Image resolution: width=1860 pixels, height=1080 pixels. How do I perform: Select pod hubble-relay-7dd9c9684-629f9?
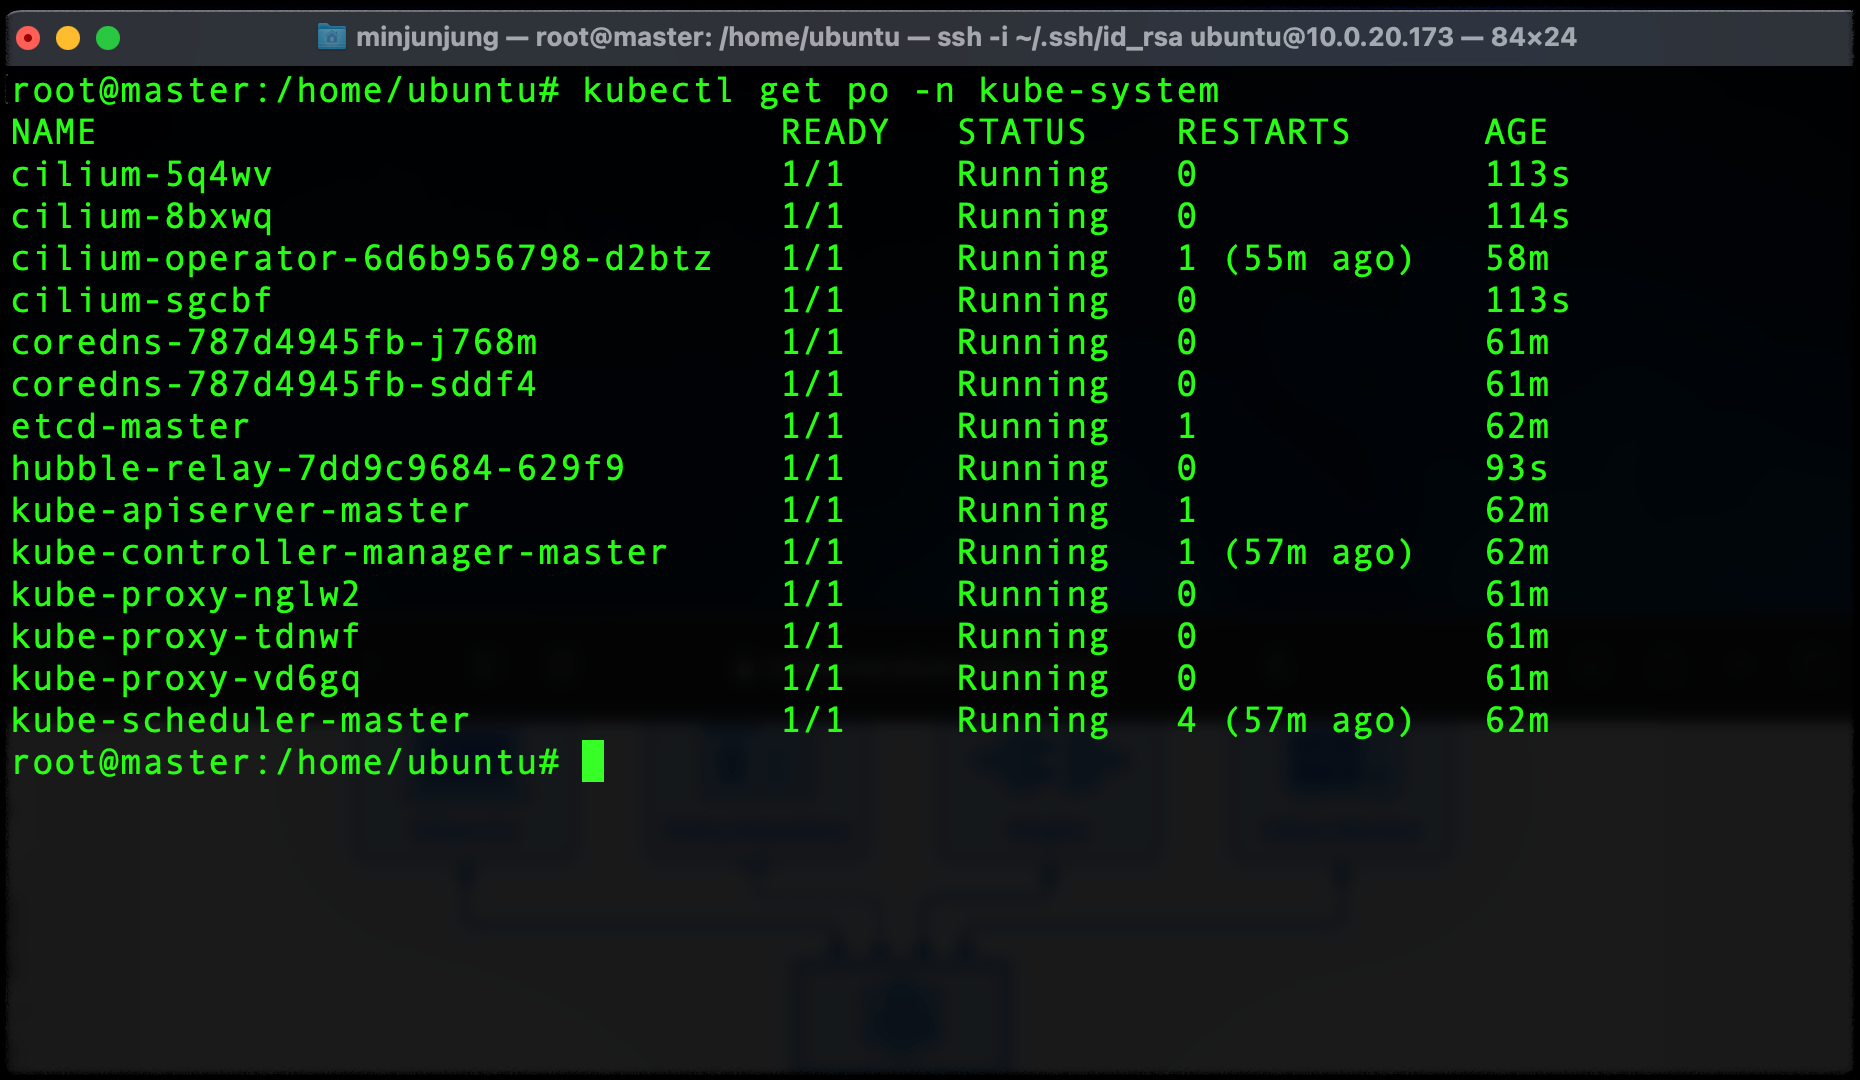tap(318, 469)
